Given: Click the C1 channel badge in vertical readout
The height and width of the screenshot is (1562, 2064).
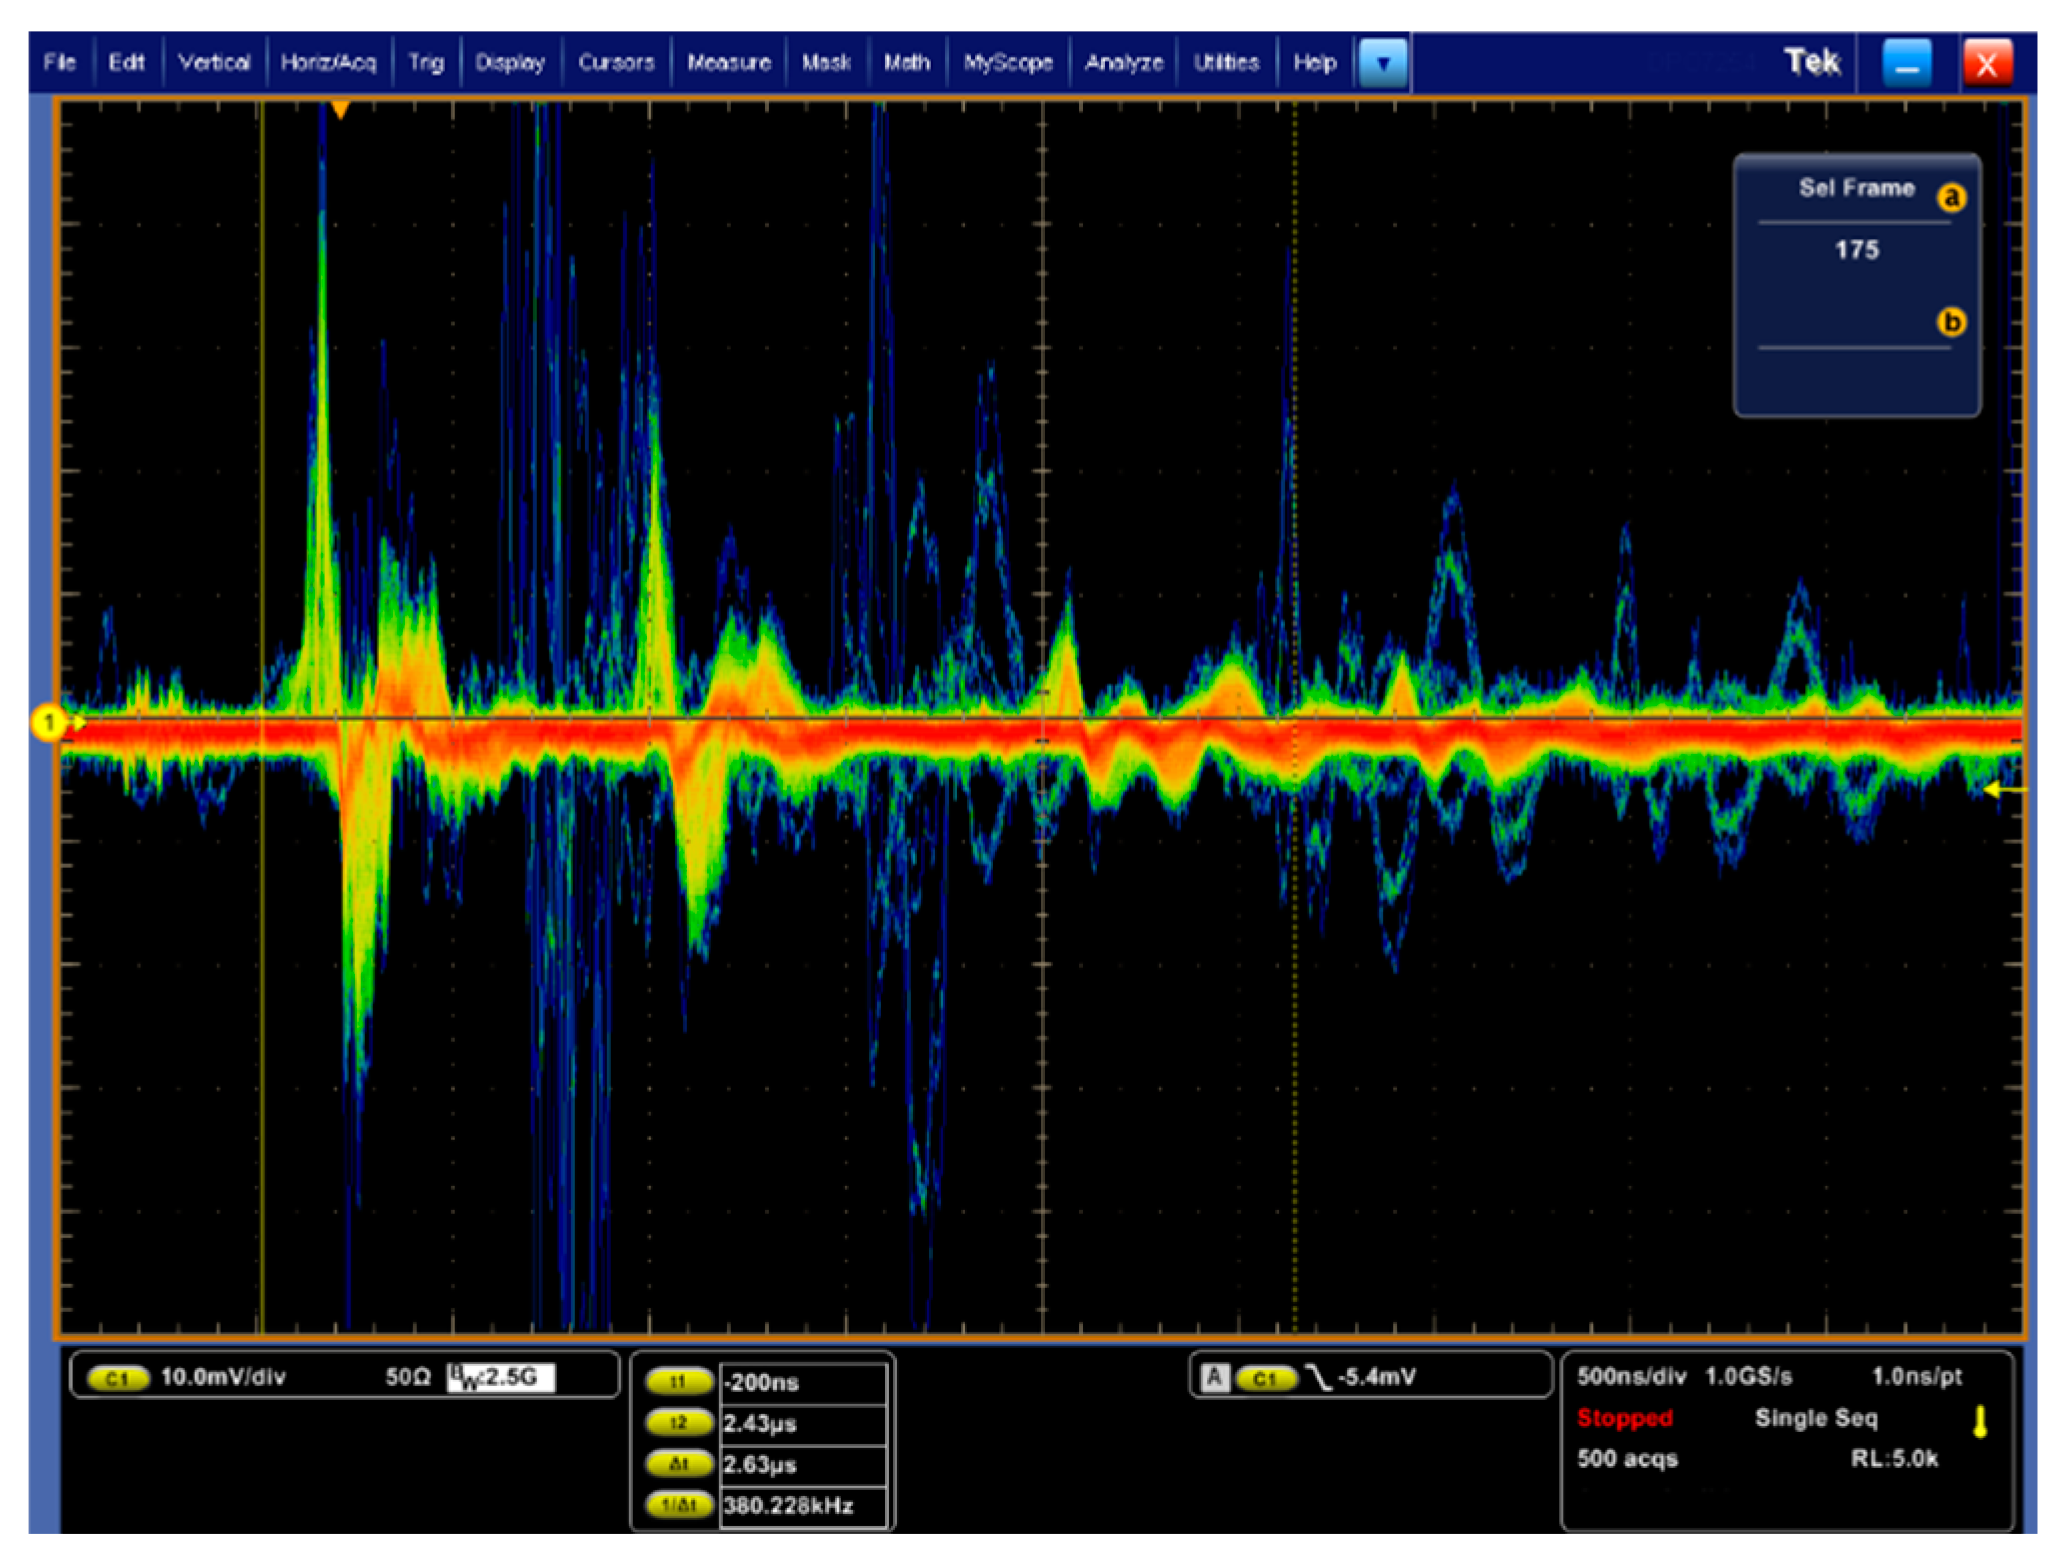Looking at the screenshot, I should (118, 1378).
